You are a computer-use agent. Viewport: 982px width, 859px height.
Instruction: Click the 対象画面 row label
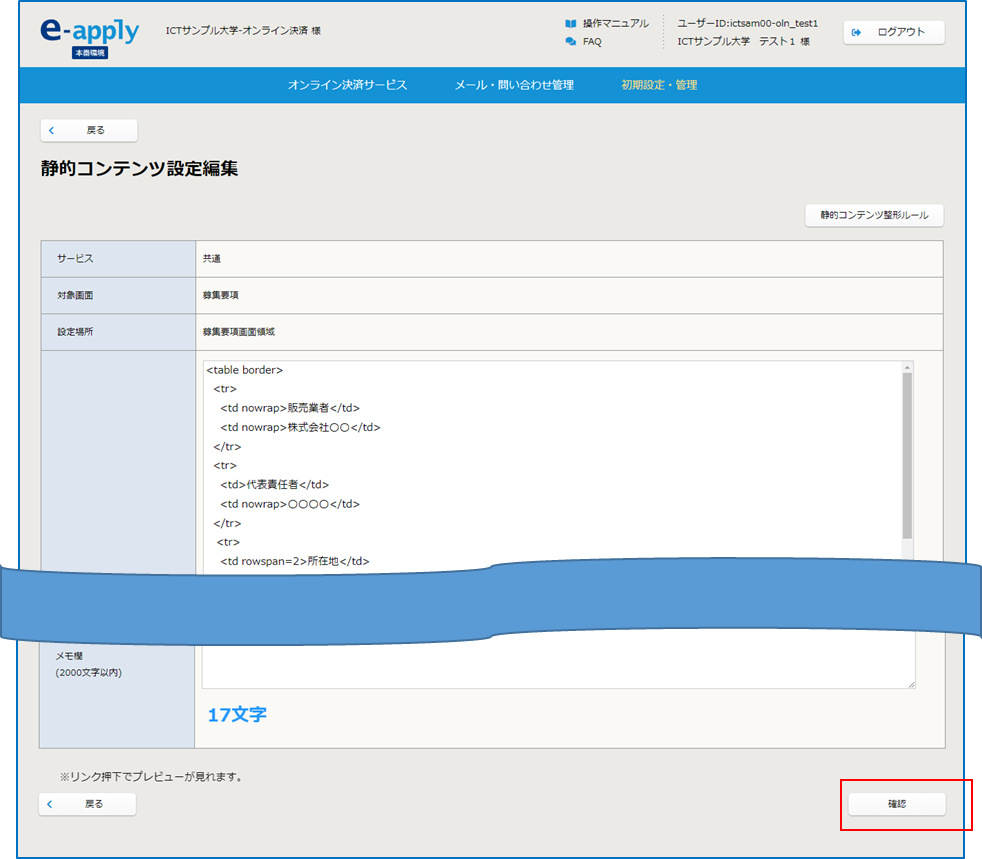[75, 296]
